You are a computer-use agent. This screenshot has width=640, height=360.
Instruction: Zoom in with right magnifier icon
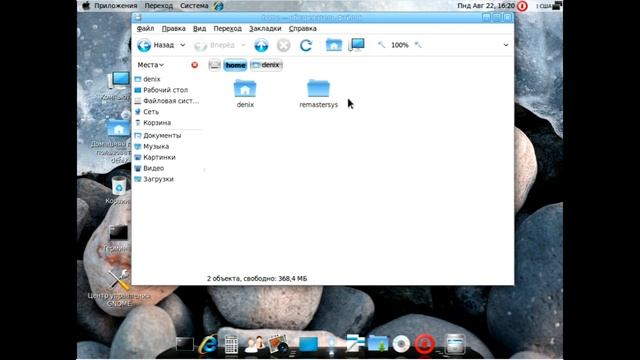418,45
